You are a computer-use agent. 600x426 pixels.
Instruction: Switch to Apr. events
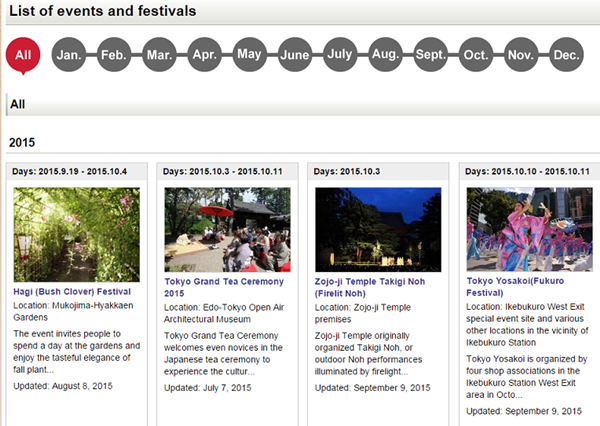tap(204, 55)
